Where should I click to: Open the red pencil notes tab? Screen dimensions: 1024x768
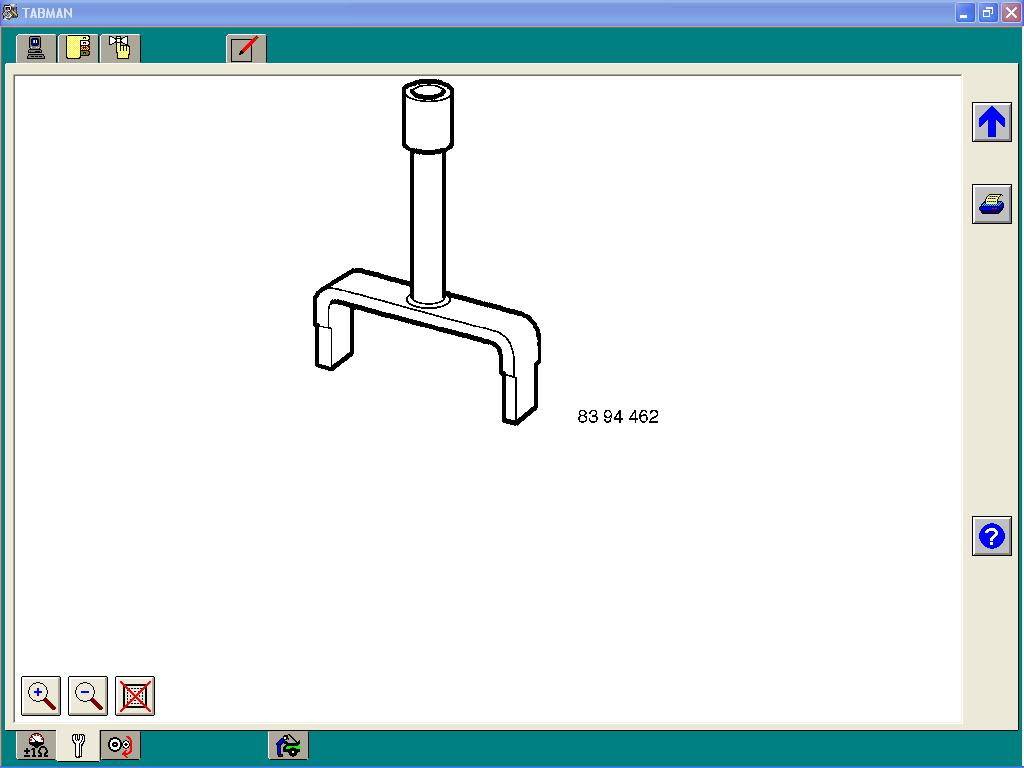pos(246,48)
